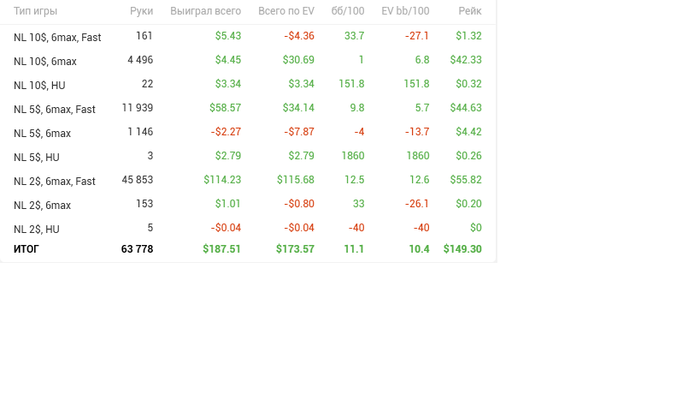Select the NL 10$, 6max game type
This screenshot has height=394, width=700.
(x=45, y=62)
